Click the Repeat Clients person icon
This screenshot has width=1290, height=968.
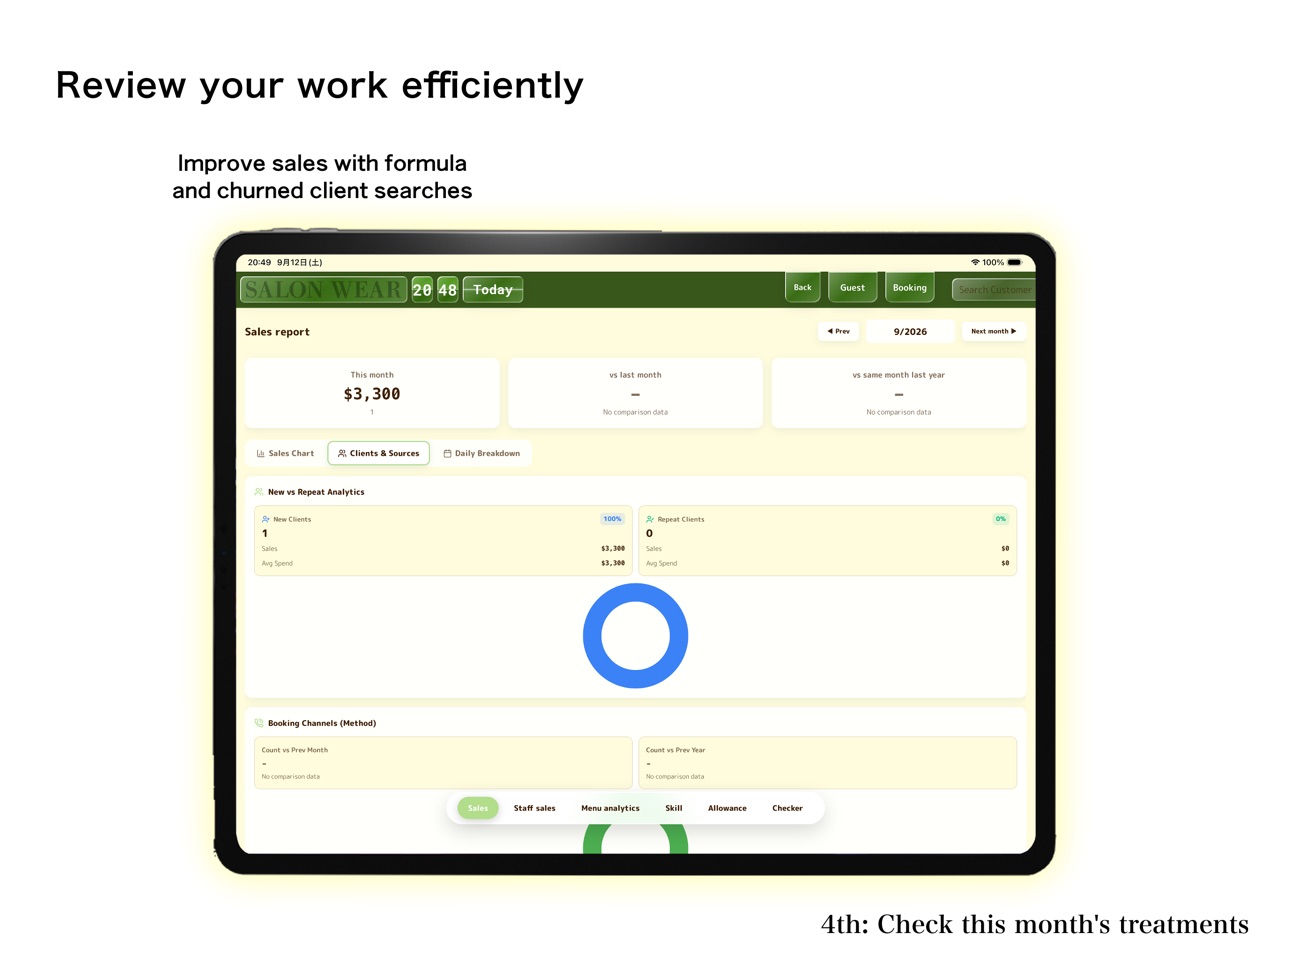[650, 519]
